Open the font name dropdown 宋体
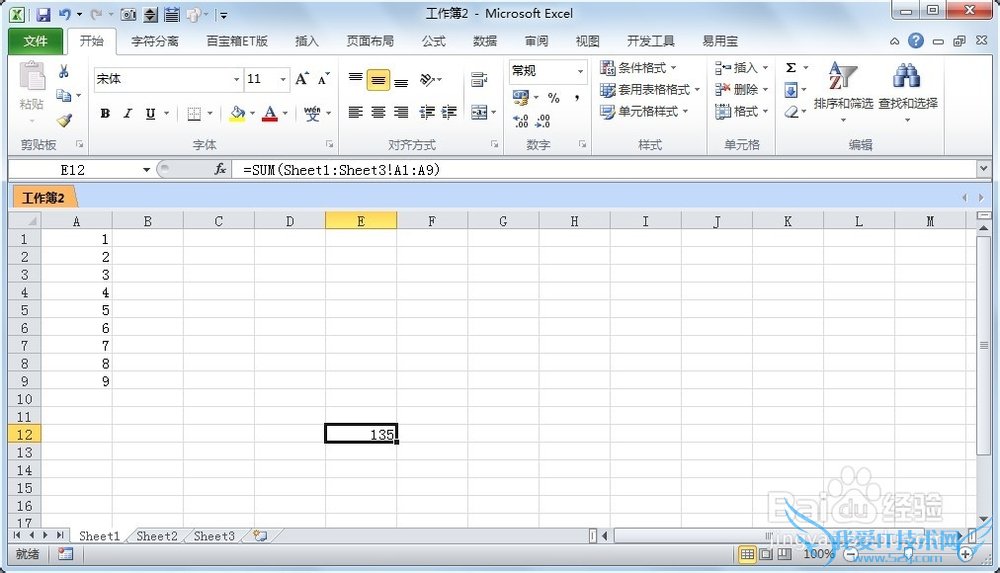 (x=236, y=79)
